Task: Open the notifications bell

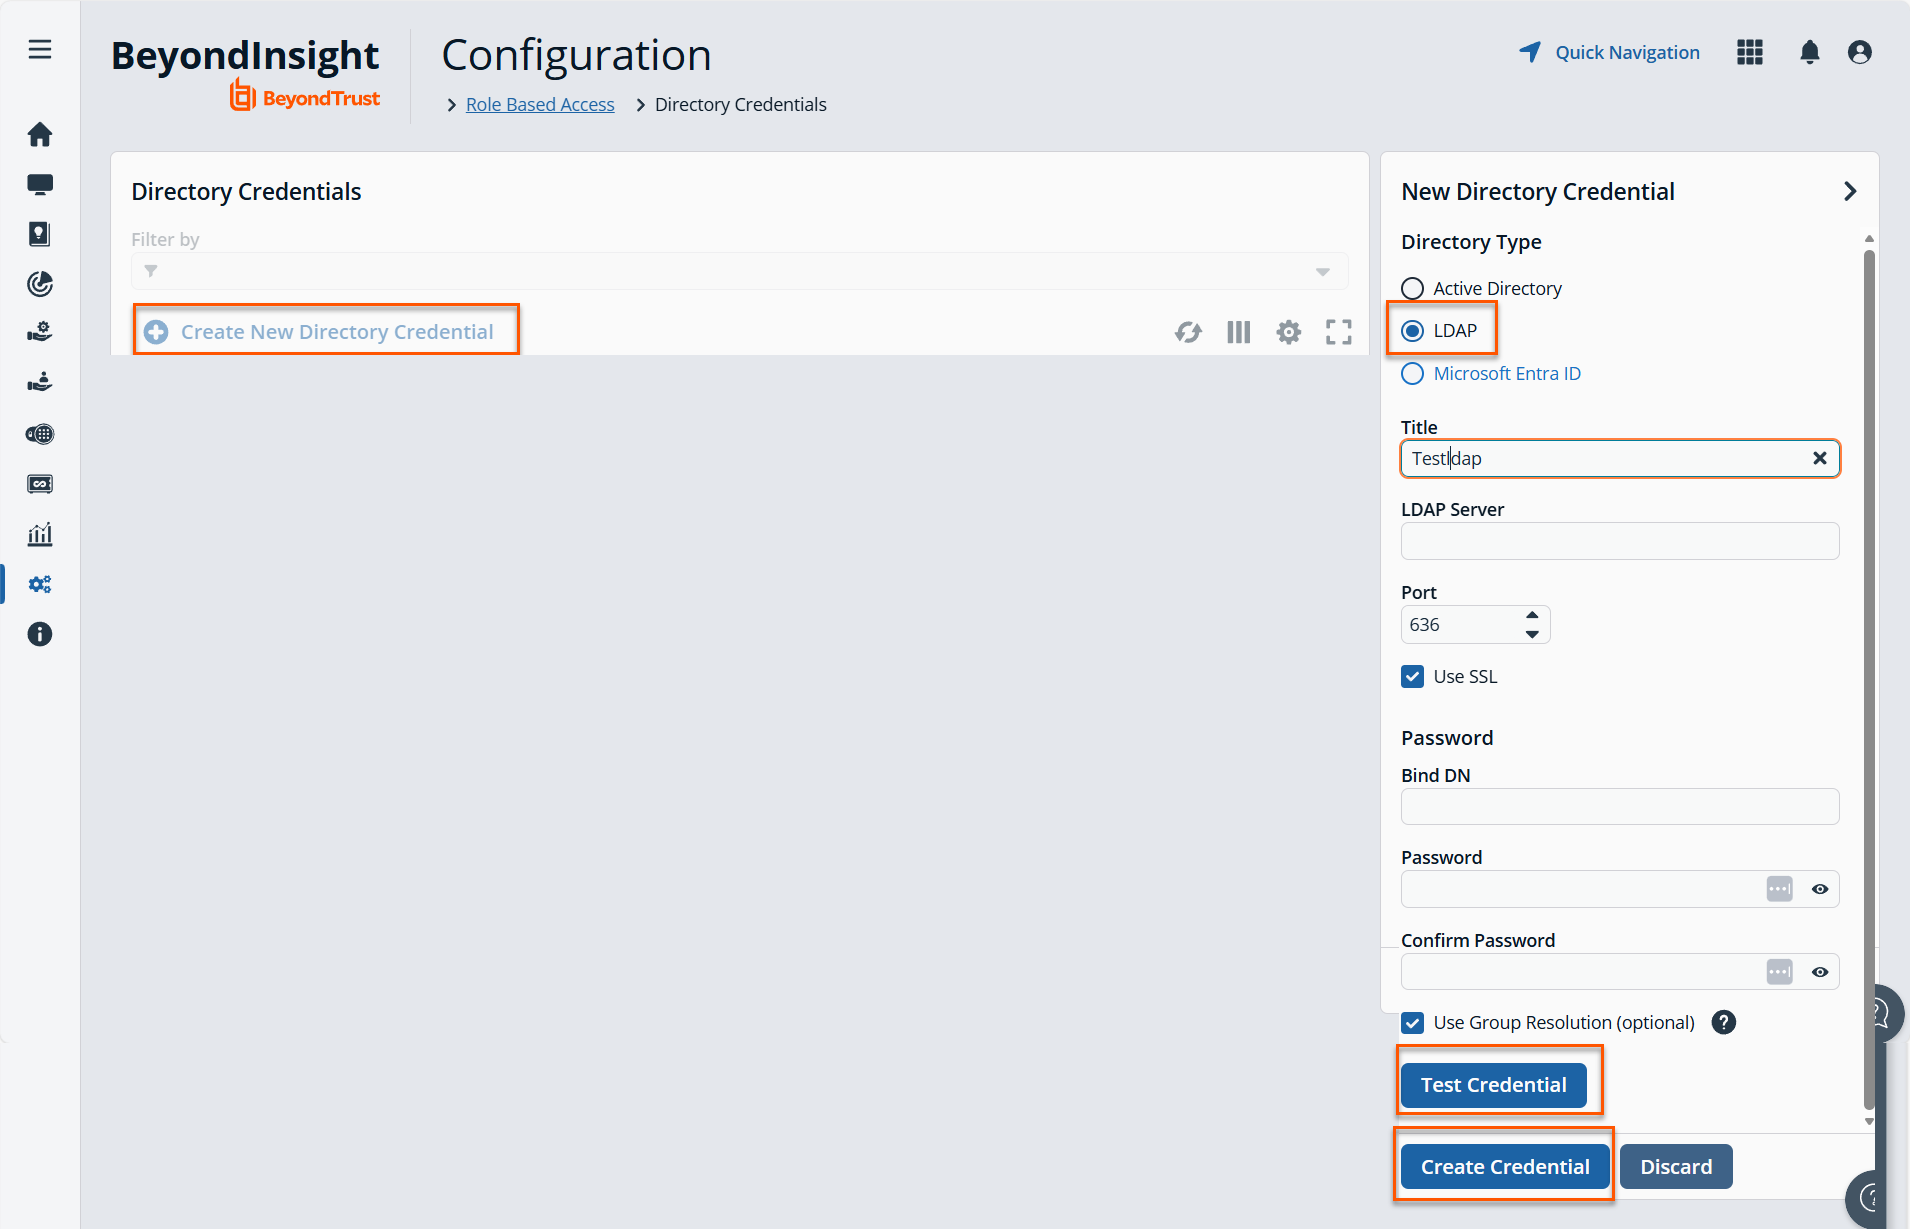Action: point(1810,52)
